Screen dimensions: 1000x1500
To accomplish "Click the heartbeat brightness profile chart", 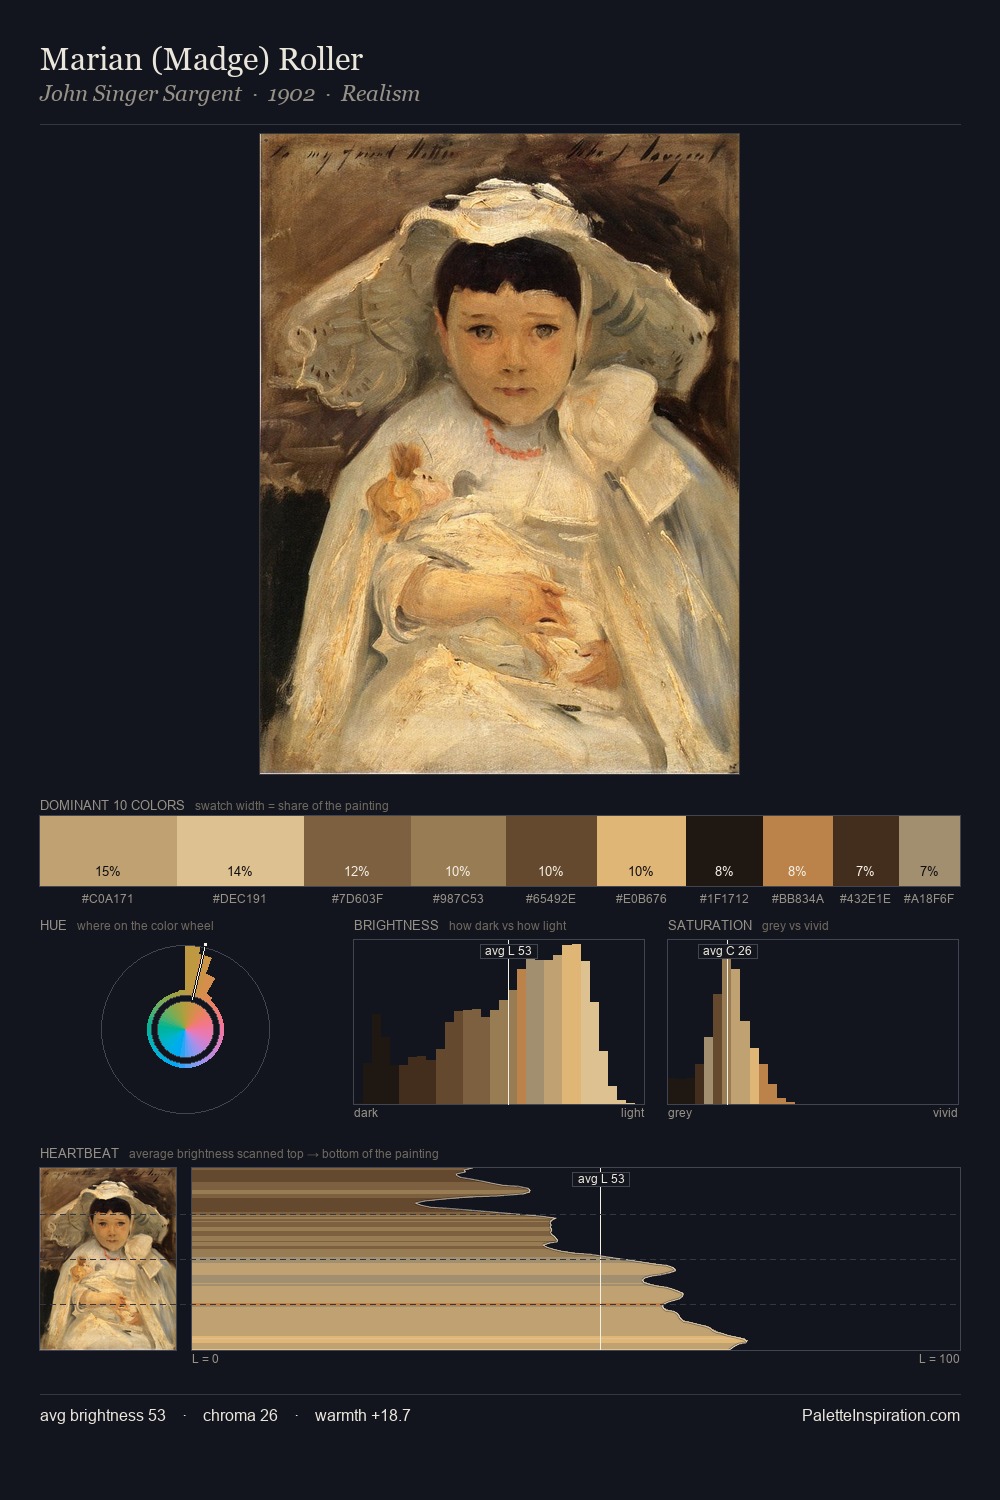I will pos(576,1259).
